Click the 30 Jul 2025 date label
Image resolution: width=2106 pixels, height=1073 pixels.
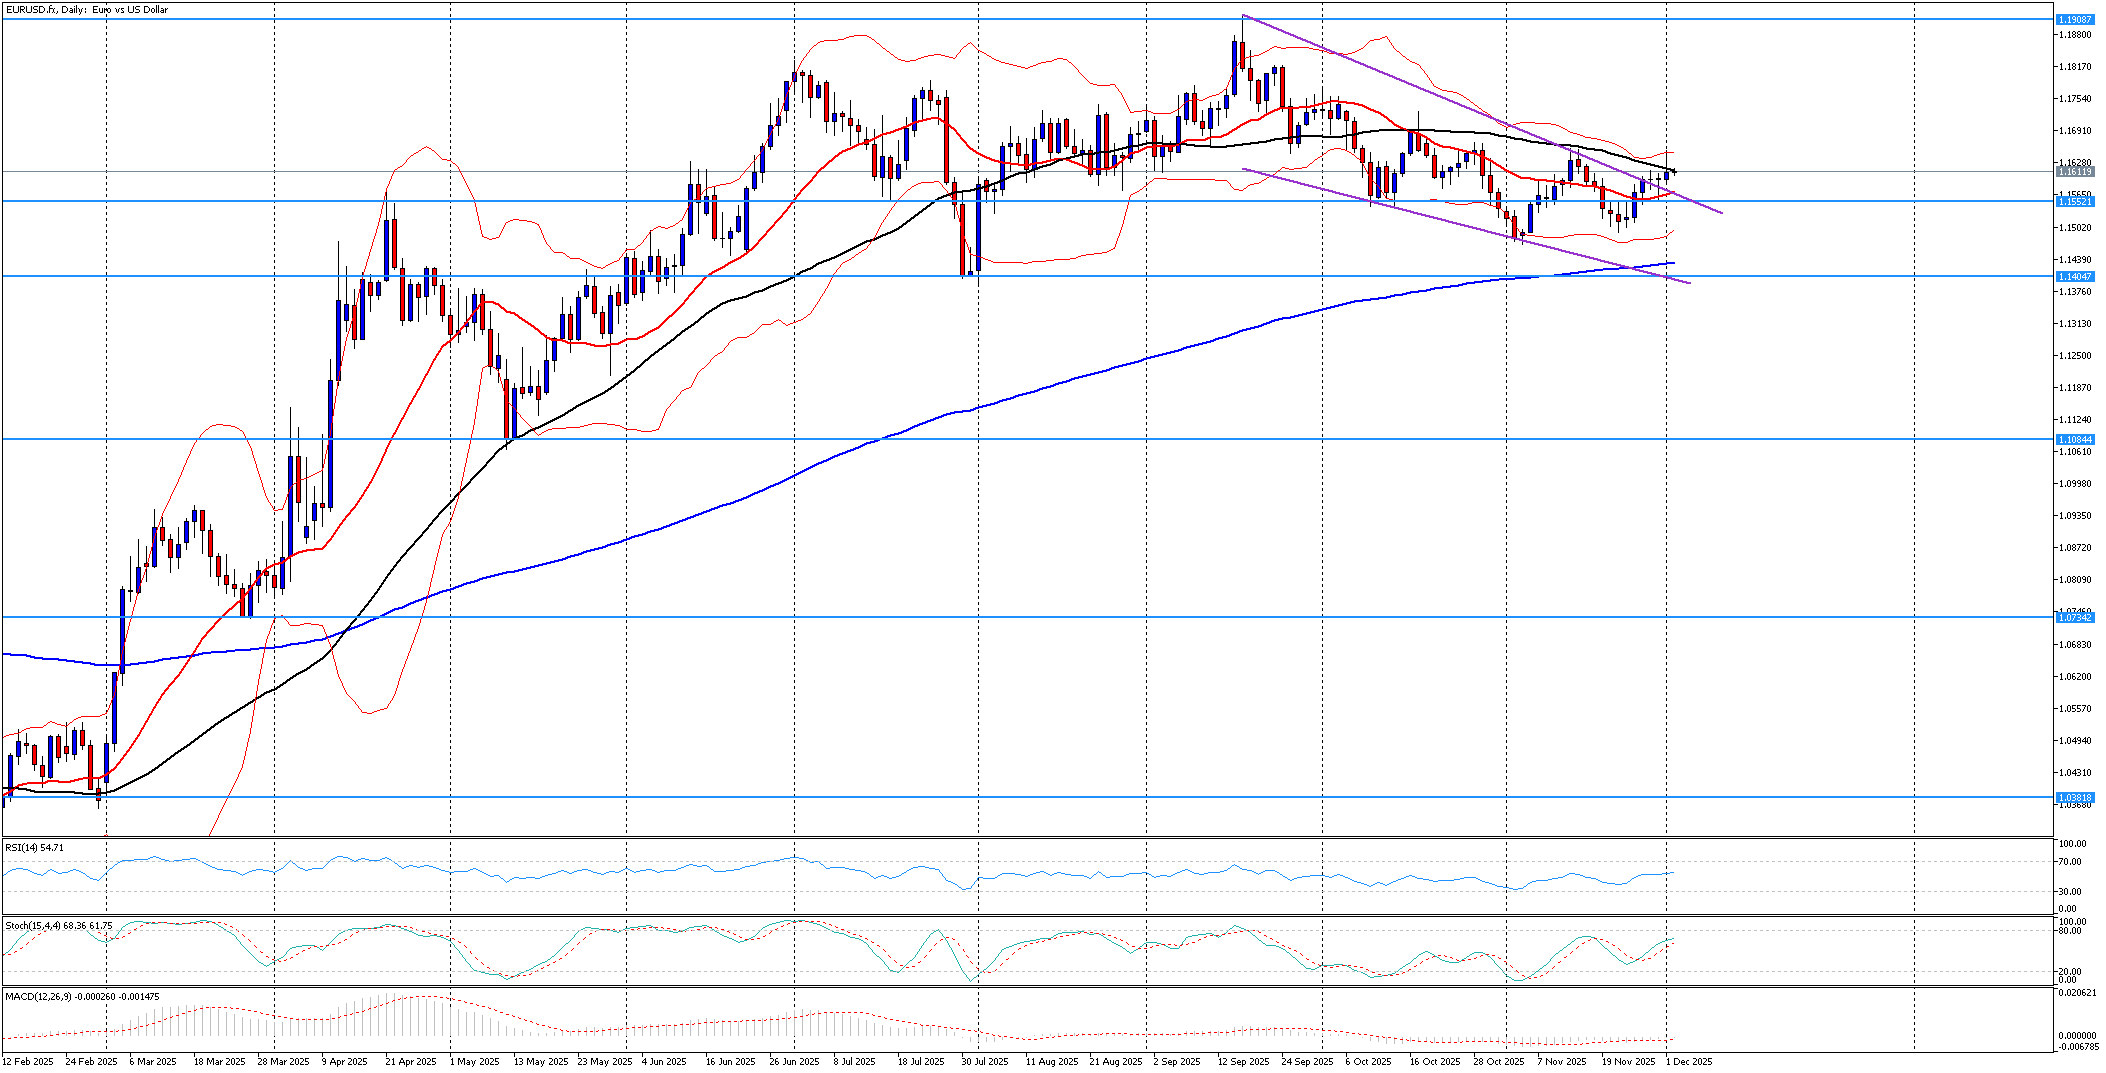tap(985, 1062)
